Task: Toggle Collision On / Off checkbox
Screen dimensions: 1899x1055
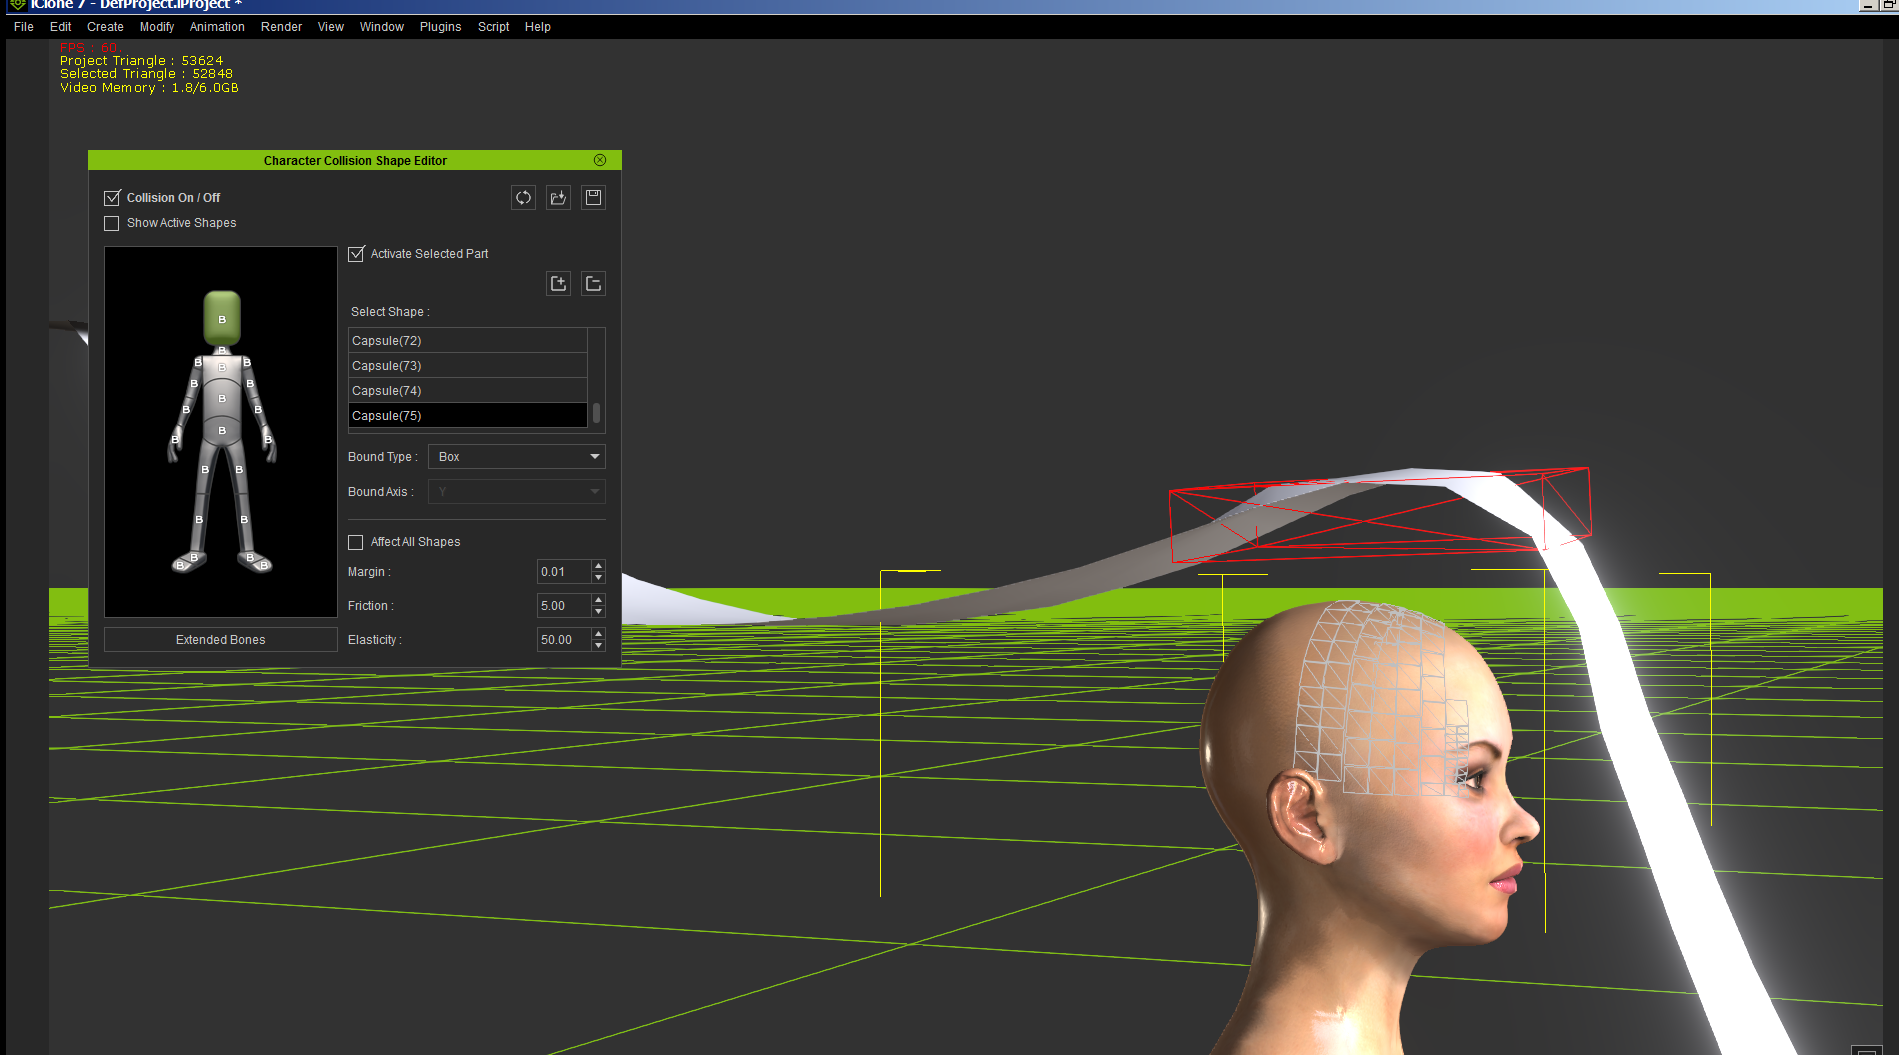Action: click(112, 198)
